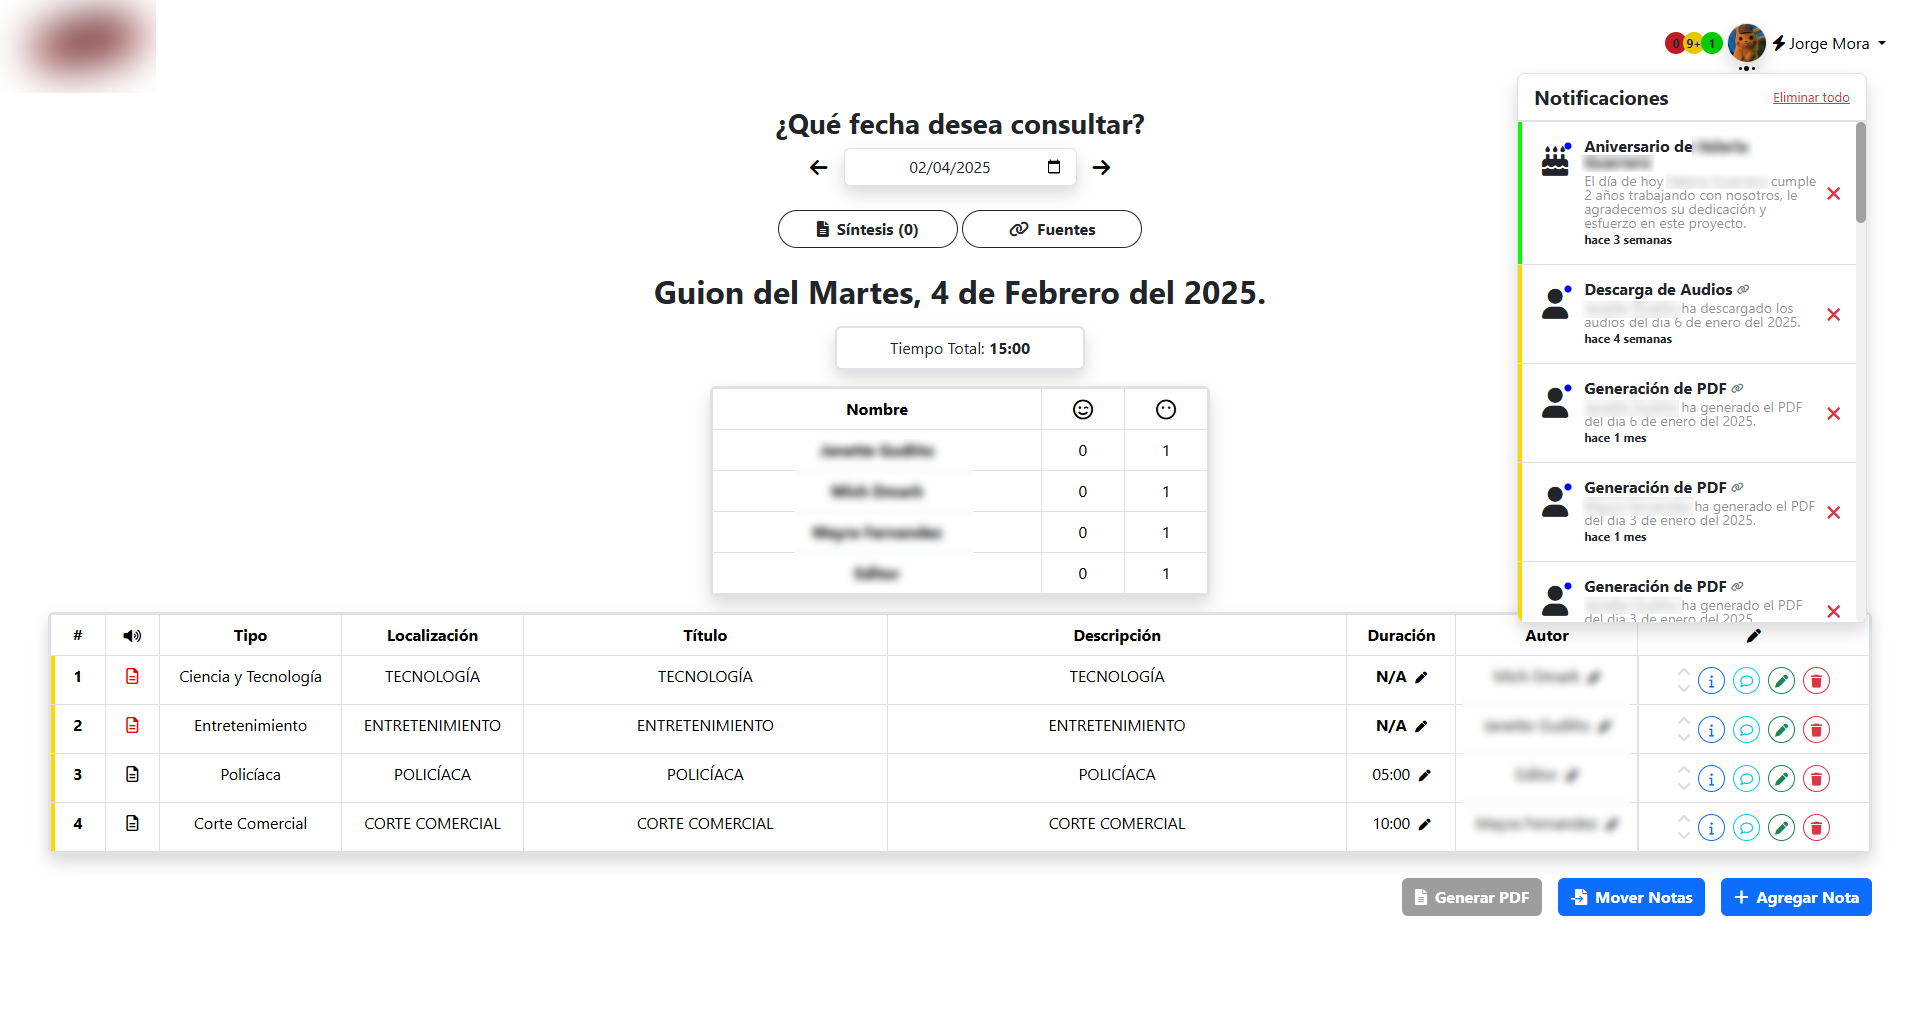Screen dimensions: 1920x1016
Task: Open the Síntesis (0) section
Action: (867, 230)
